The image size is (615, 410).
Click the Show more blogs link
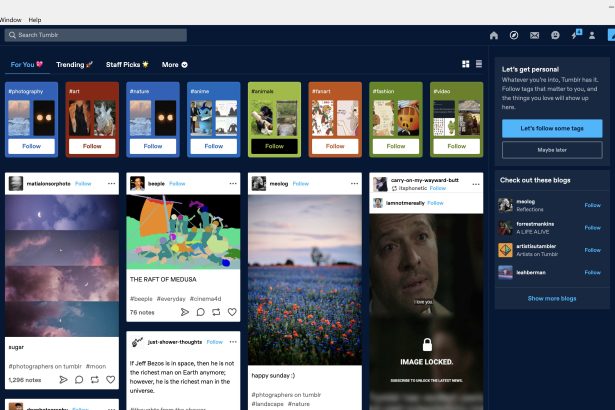pyautogui.click(x=552, y=298)
